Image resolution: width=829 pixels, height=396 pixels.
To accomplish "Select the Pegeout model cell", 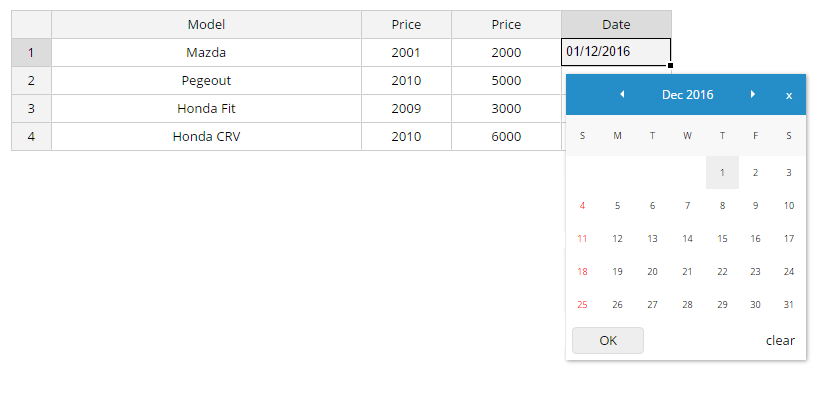I will [x=206, y=80].
